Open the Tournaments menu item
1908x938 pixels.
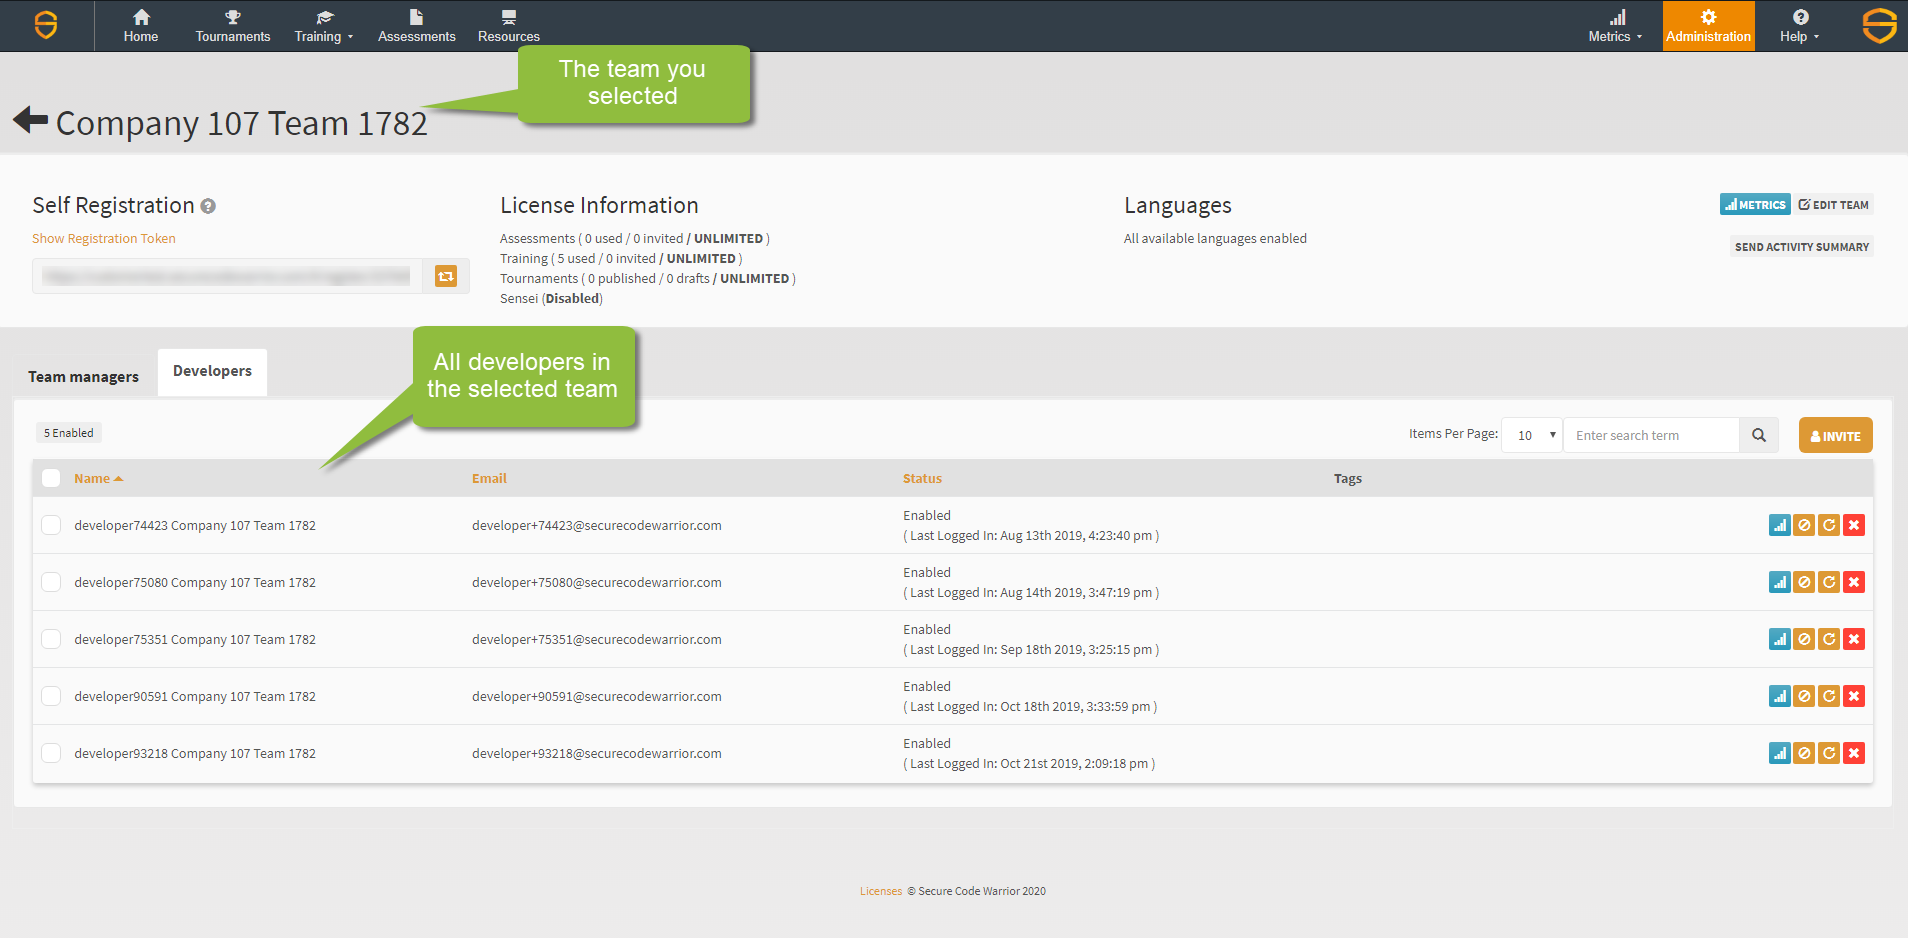pos(233,26)
